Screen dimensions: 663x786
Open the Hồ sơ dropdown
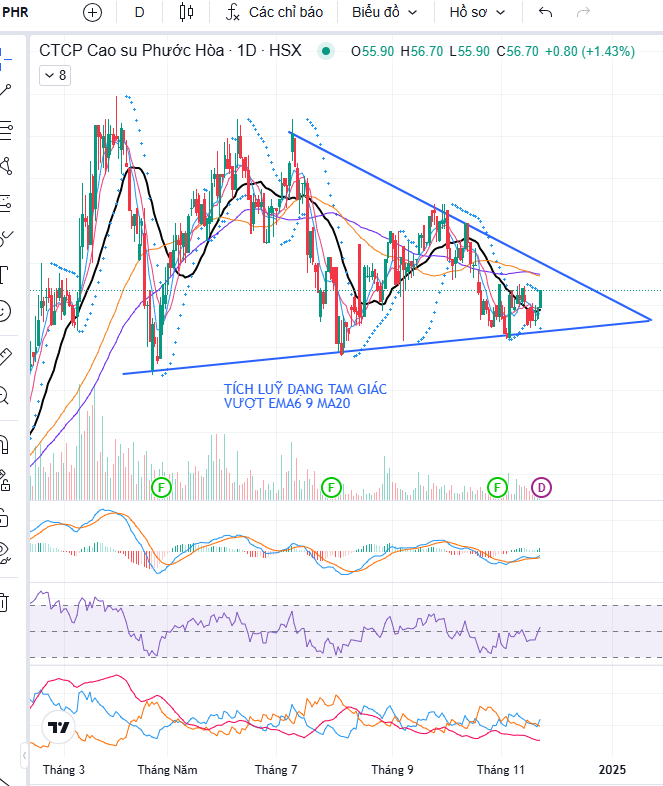click(477, 12)
